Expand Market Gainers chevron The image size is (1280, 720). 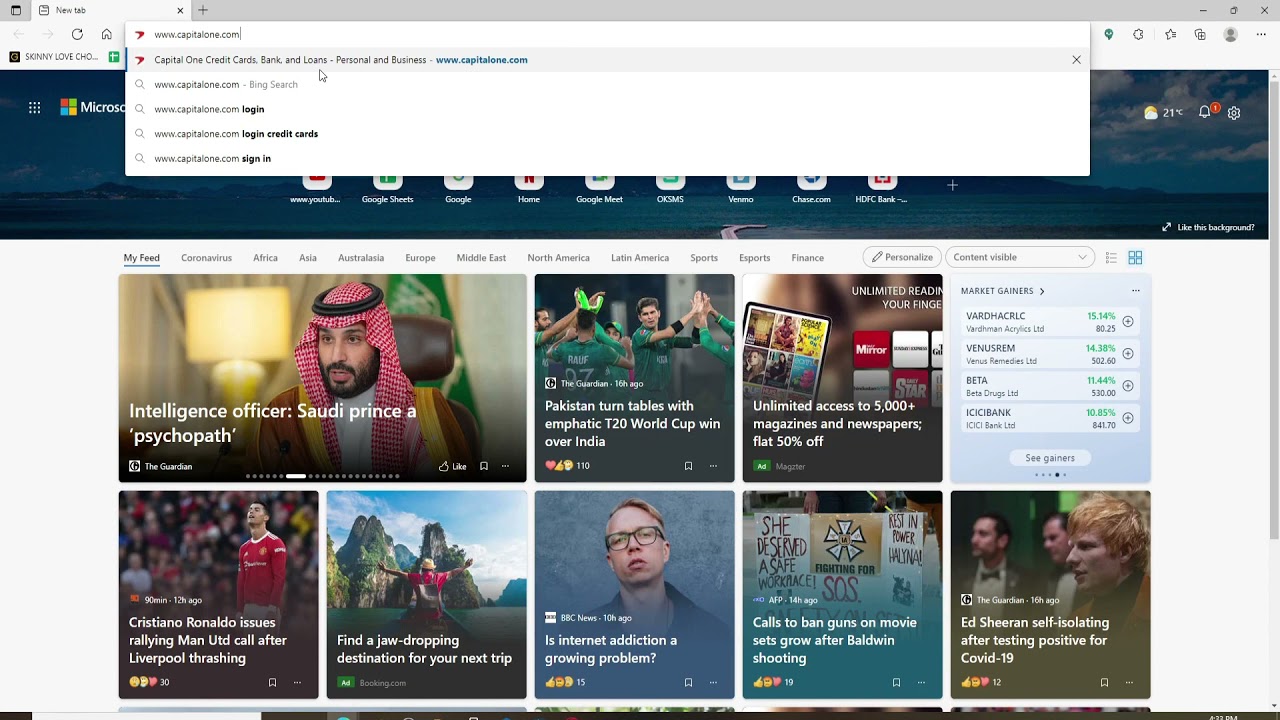pos(1042,291)
